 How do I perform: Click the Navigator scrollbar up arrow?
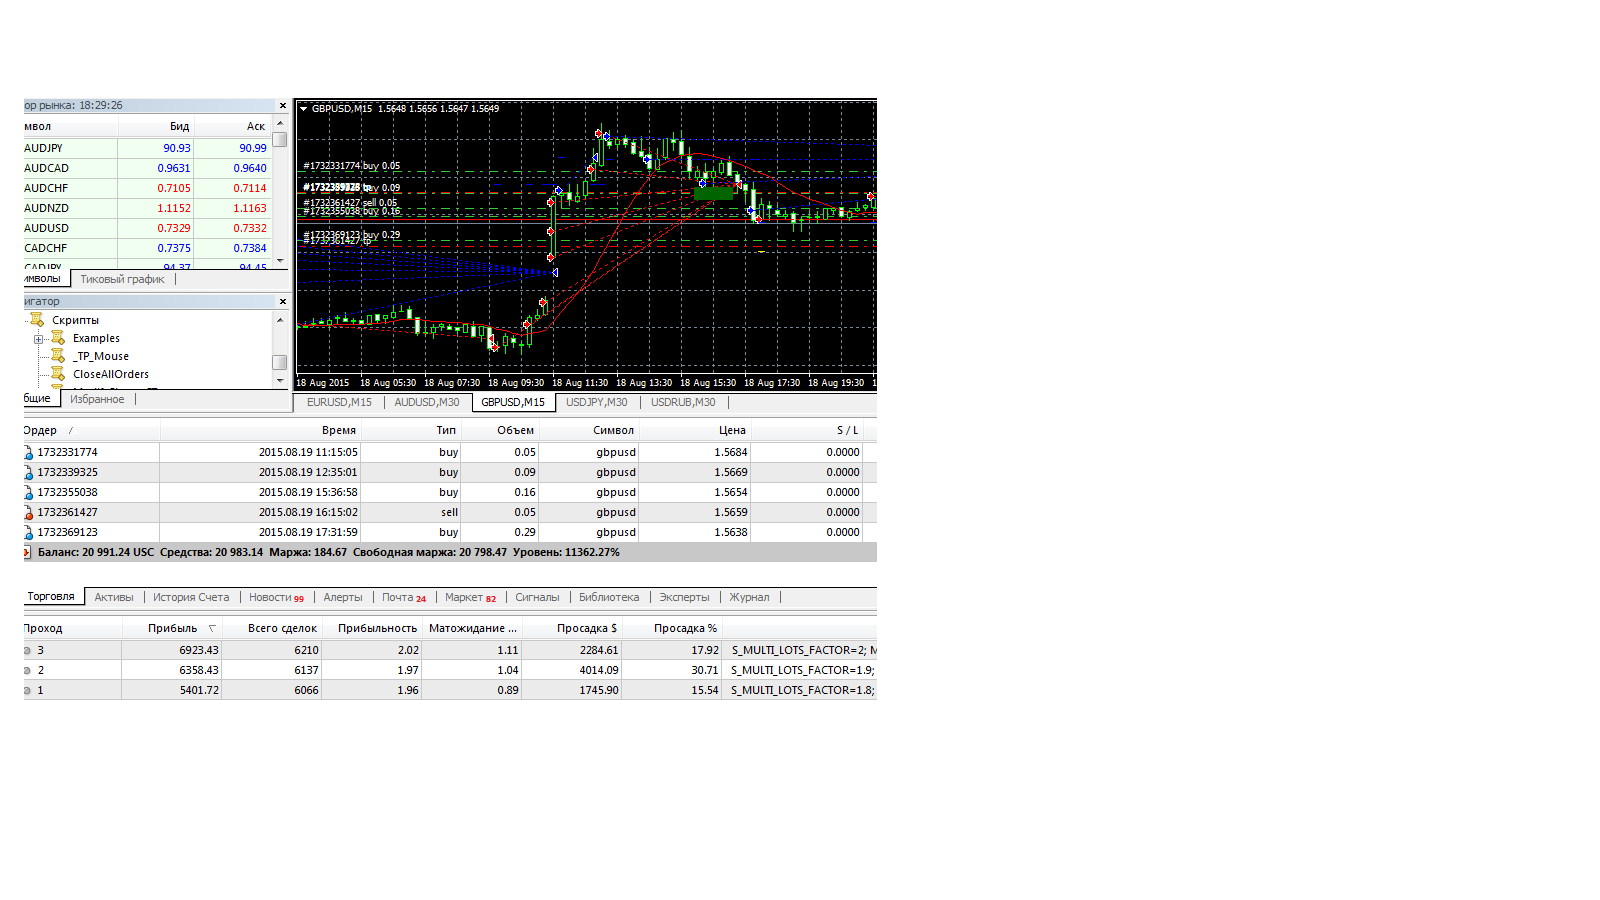click(280, 320)
